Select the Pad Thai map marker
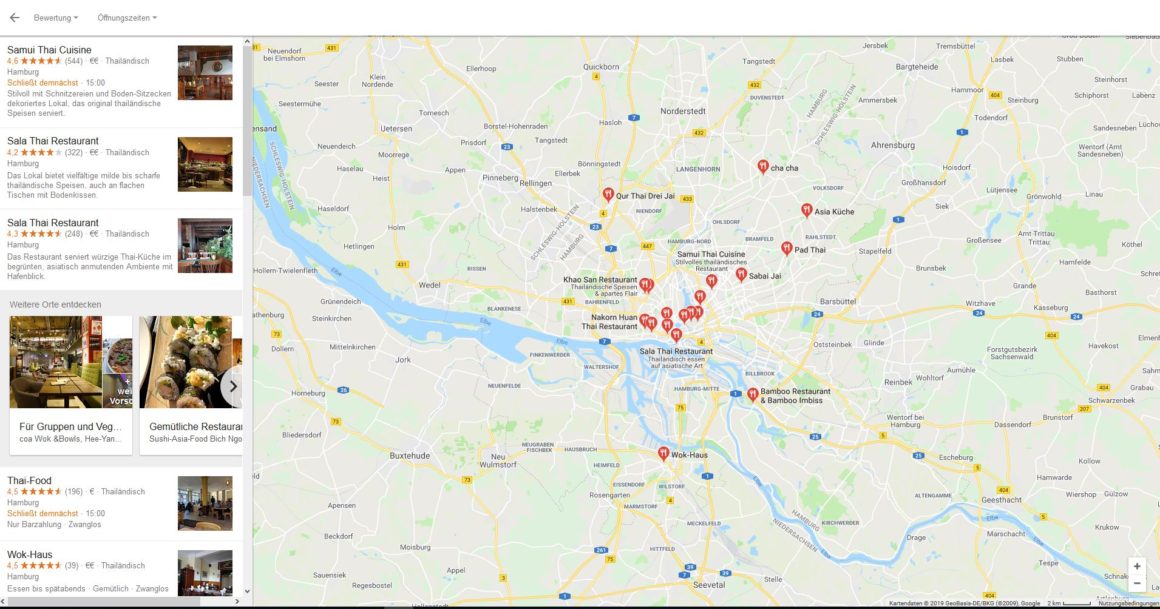Screen dimensions: 1160x609 coord(786,249)
